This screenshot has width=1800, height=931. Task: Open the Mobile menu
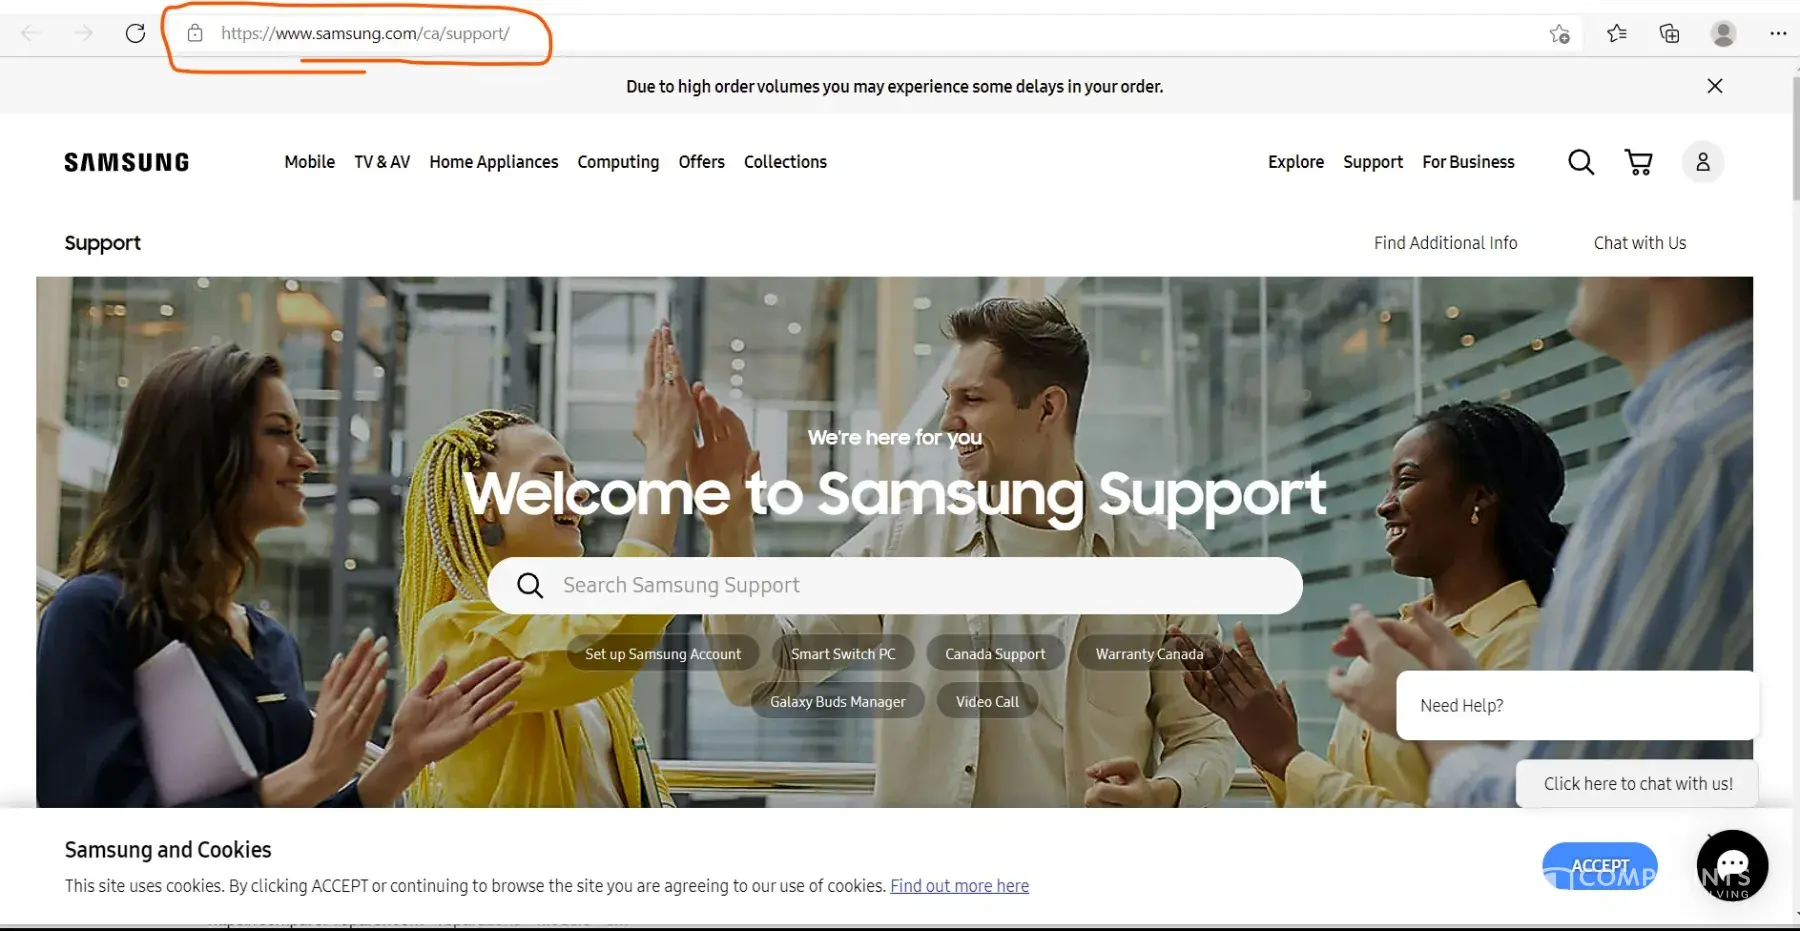tap(310, 162)
